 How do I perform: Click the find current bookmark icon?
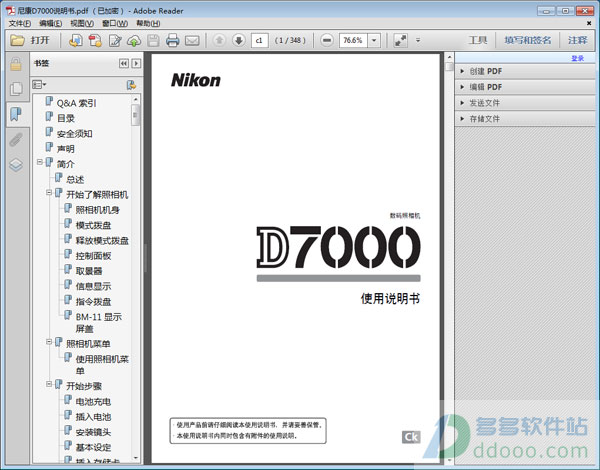[131, 85]
